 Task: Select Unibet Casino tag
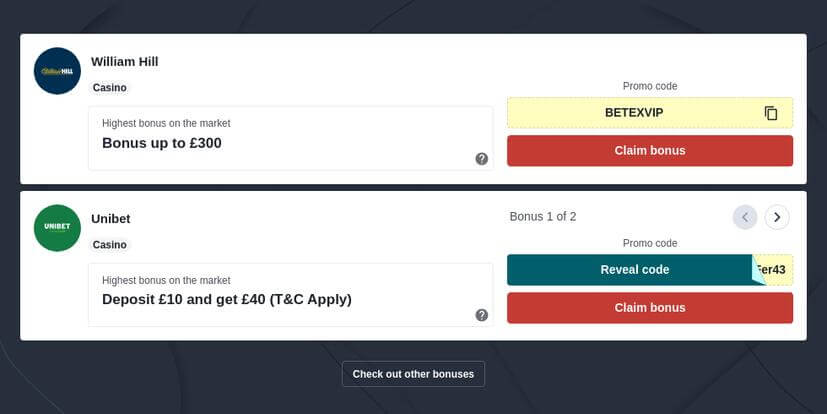pyautogui.click(x=110, y=245)
